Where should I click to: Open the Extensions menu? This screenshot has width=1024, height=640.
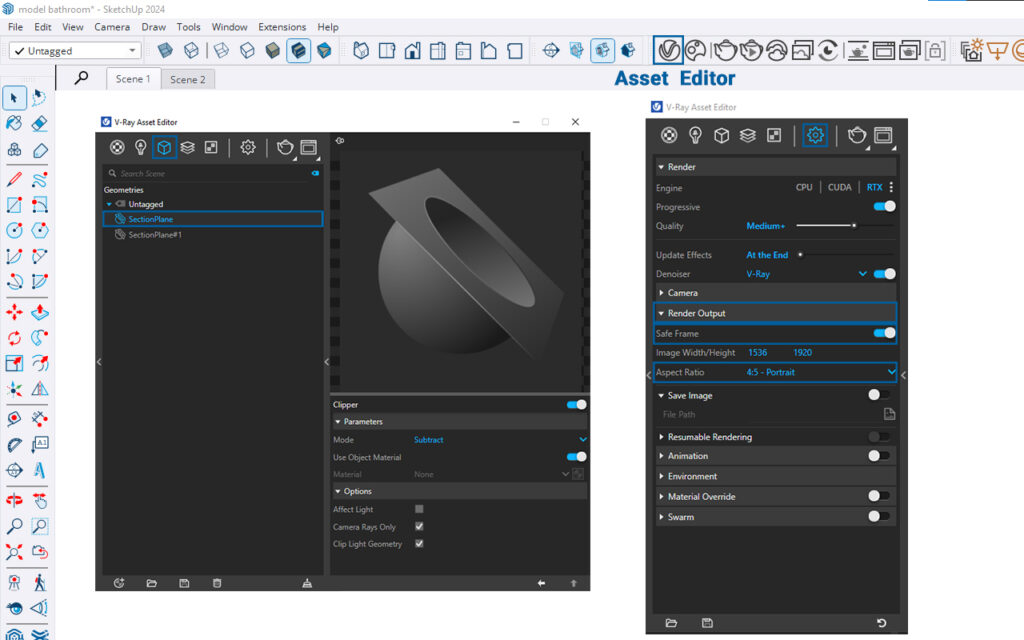tap(282, 27)
